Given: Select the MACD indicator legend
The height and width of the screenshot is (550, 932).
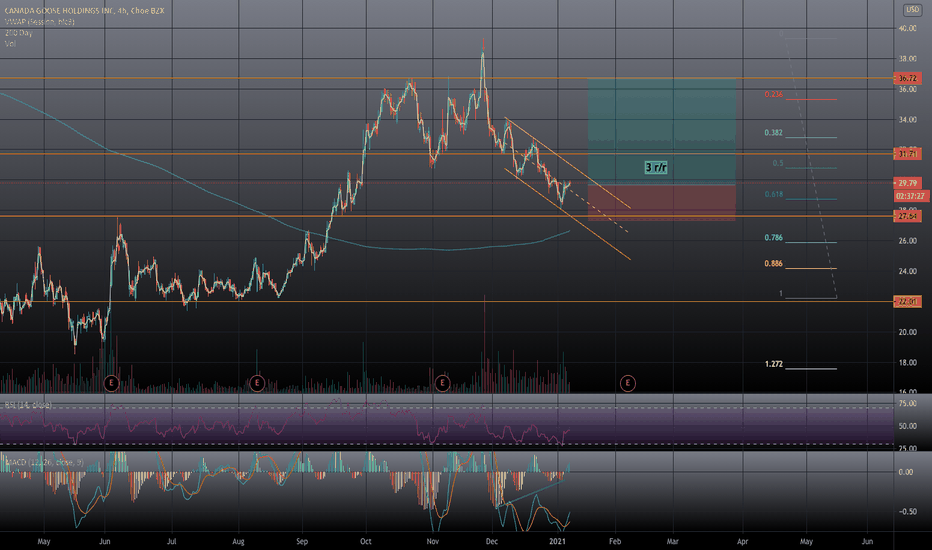Looking at the screenshot, I should (44, 462).
